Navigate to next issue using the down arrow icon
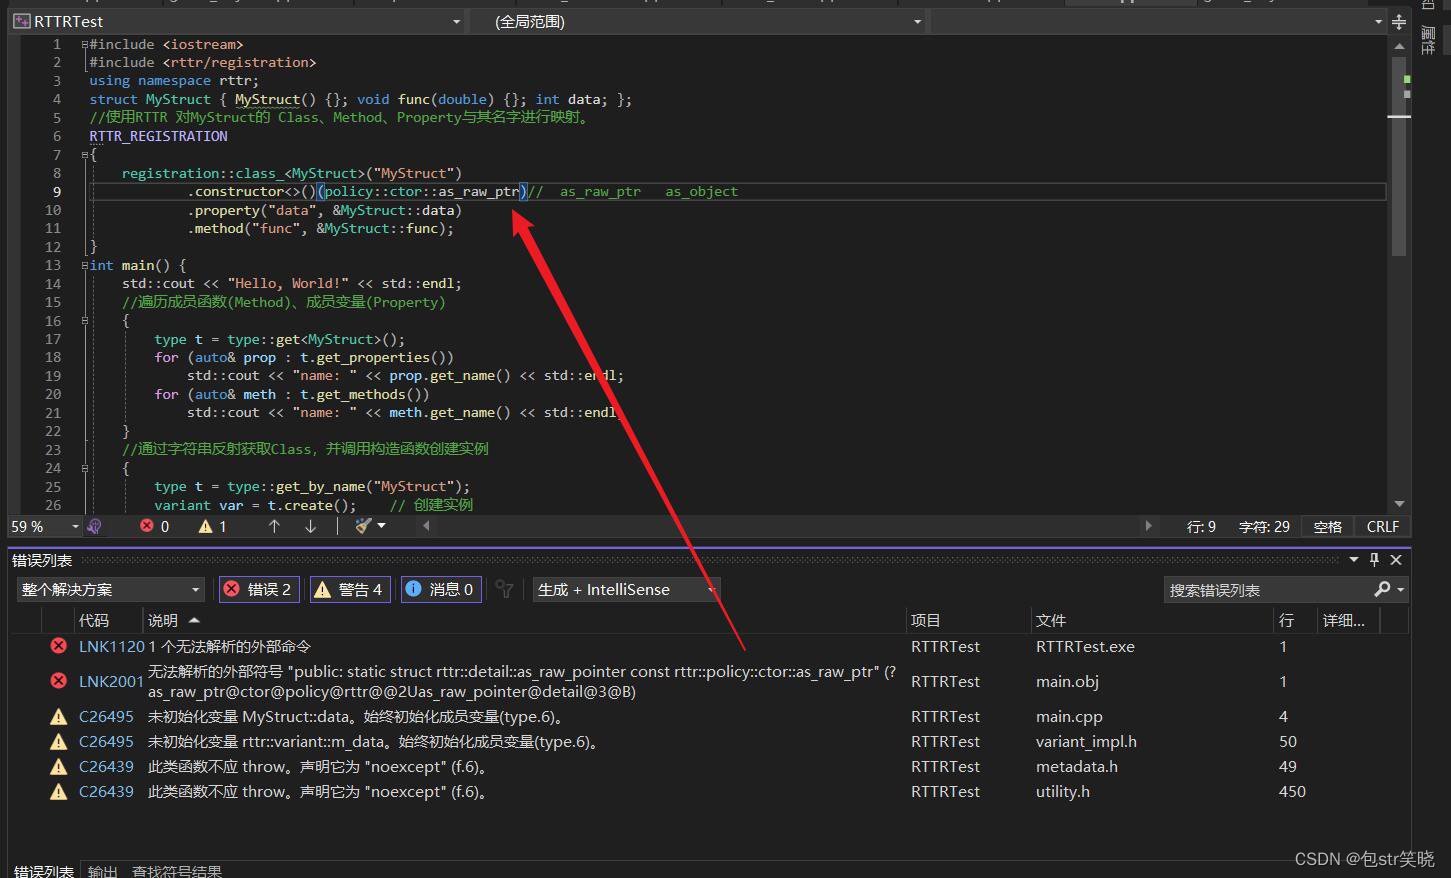This screenshot has height=878, width=1451. pos(311,525)
